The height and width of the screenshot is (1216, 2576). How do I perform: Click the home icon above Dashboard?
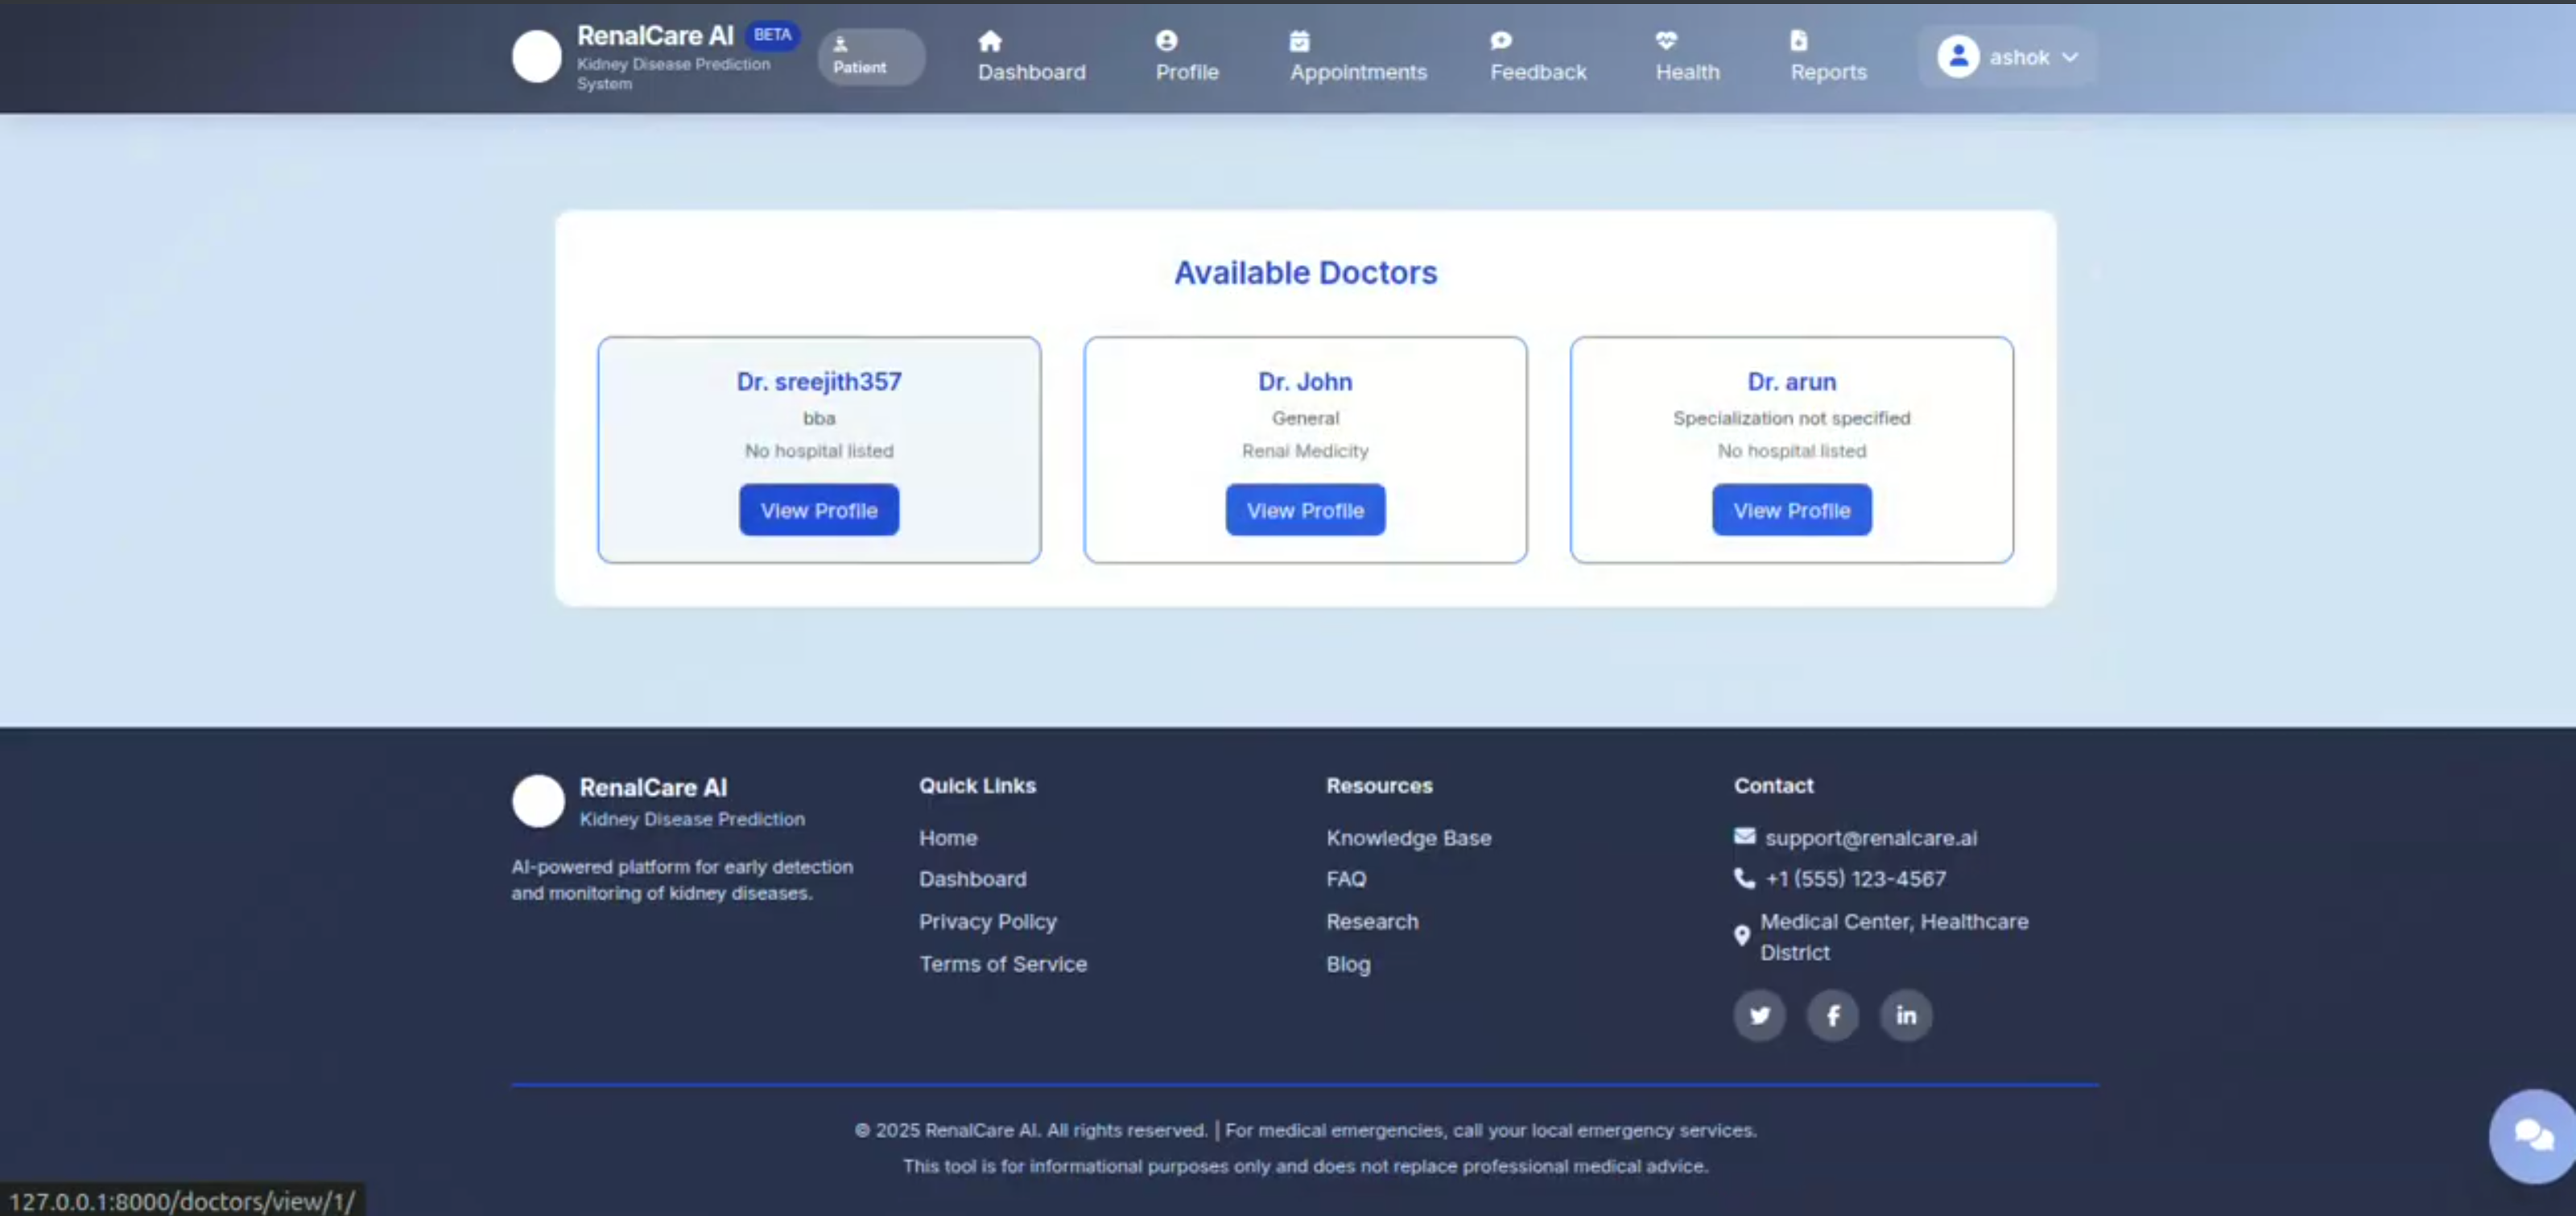989,41
